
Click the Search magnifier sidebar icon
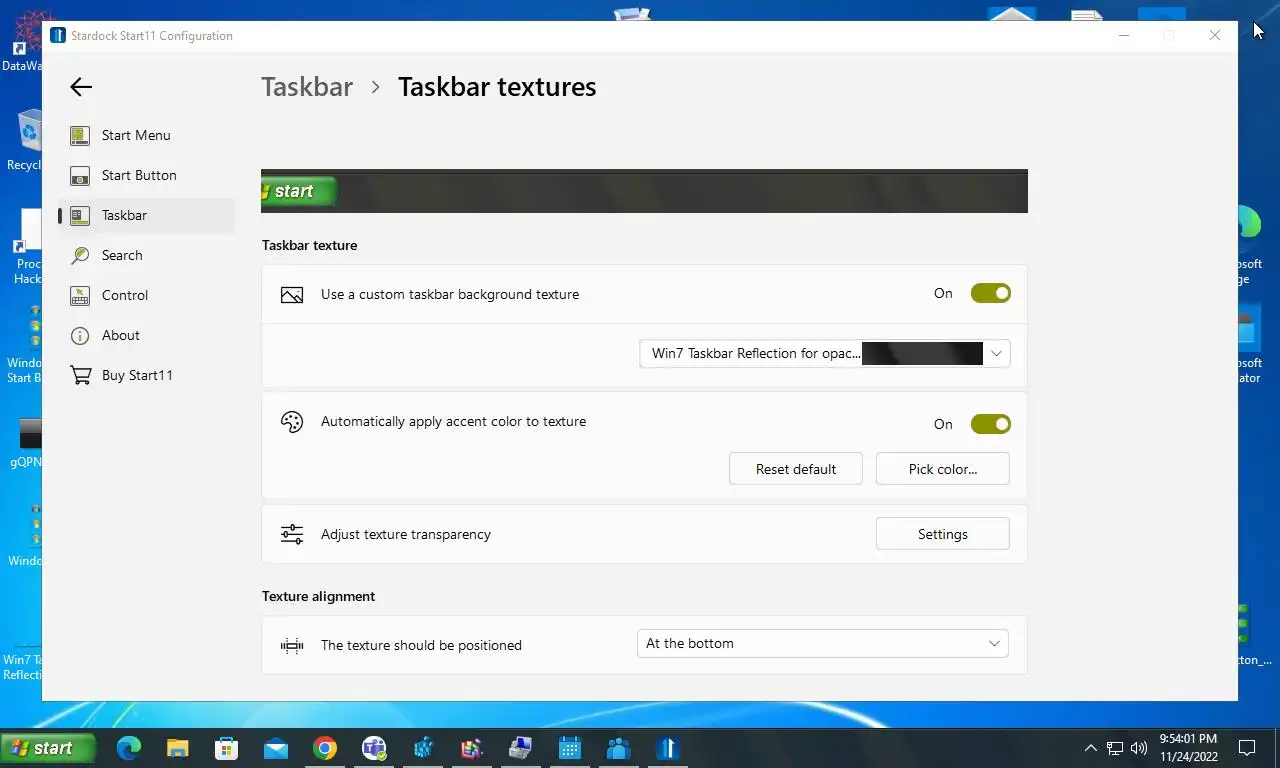[x=81, y=255]
